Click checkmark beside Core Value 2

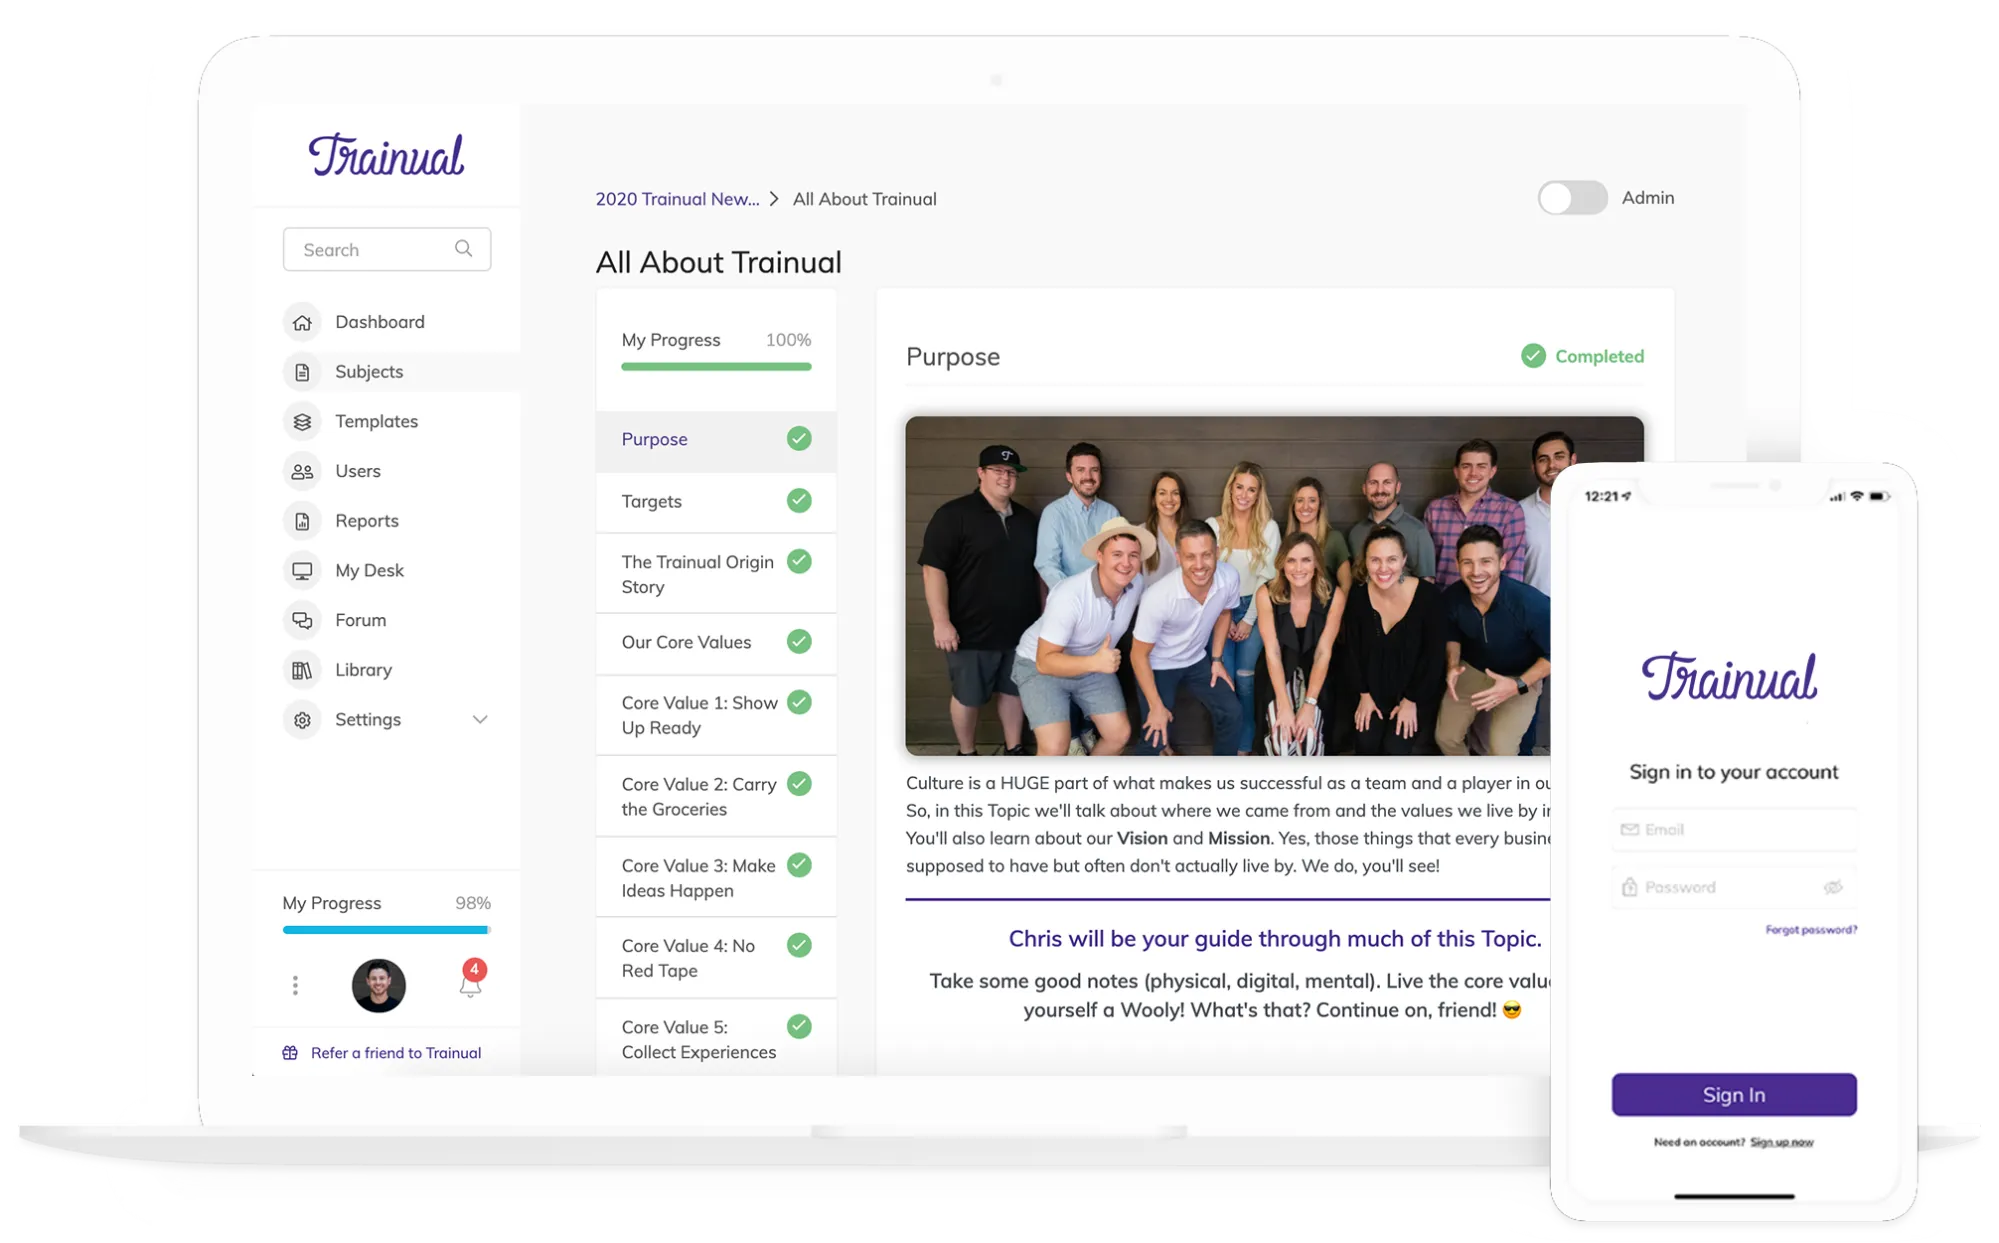799,784
